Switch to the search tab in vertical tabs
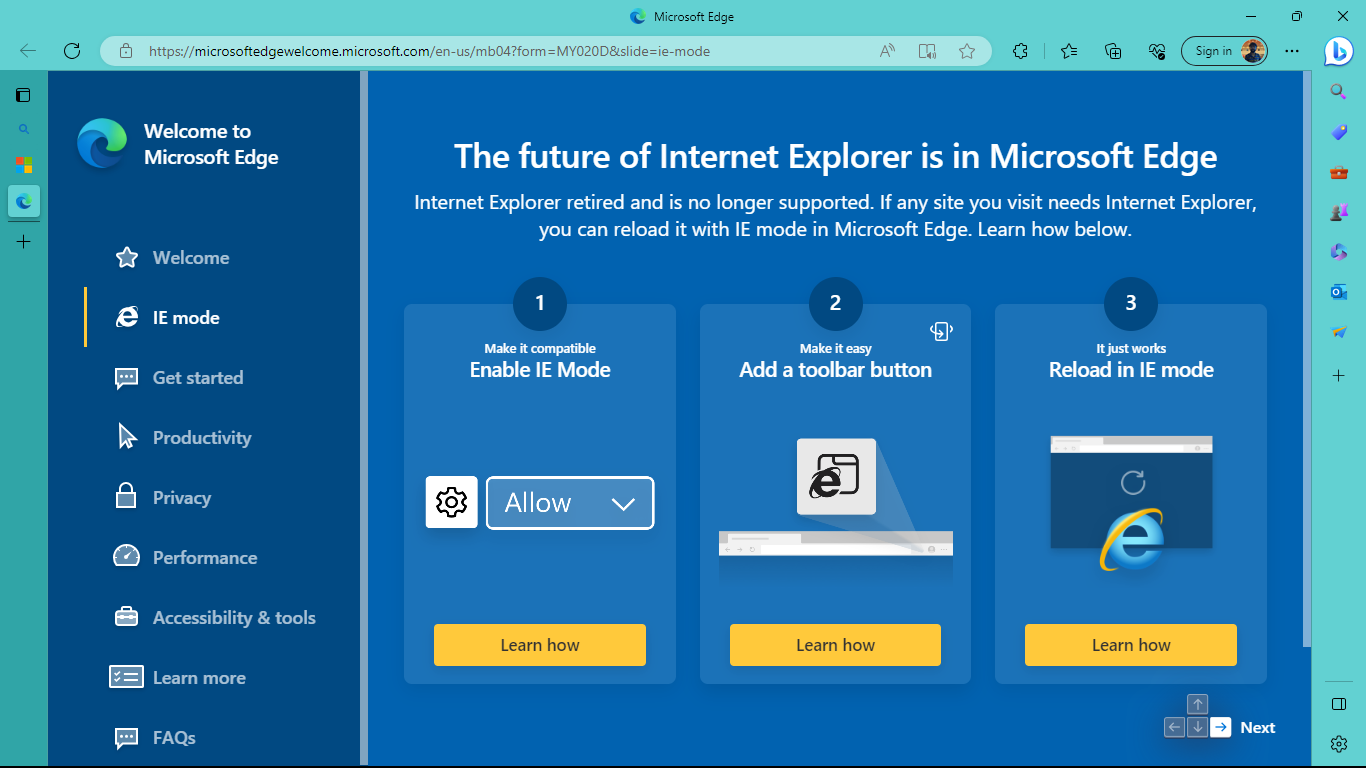 coord(24,129)
